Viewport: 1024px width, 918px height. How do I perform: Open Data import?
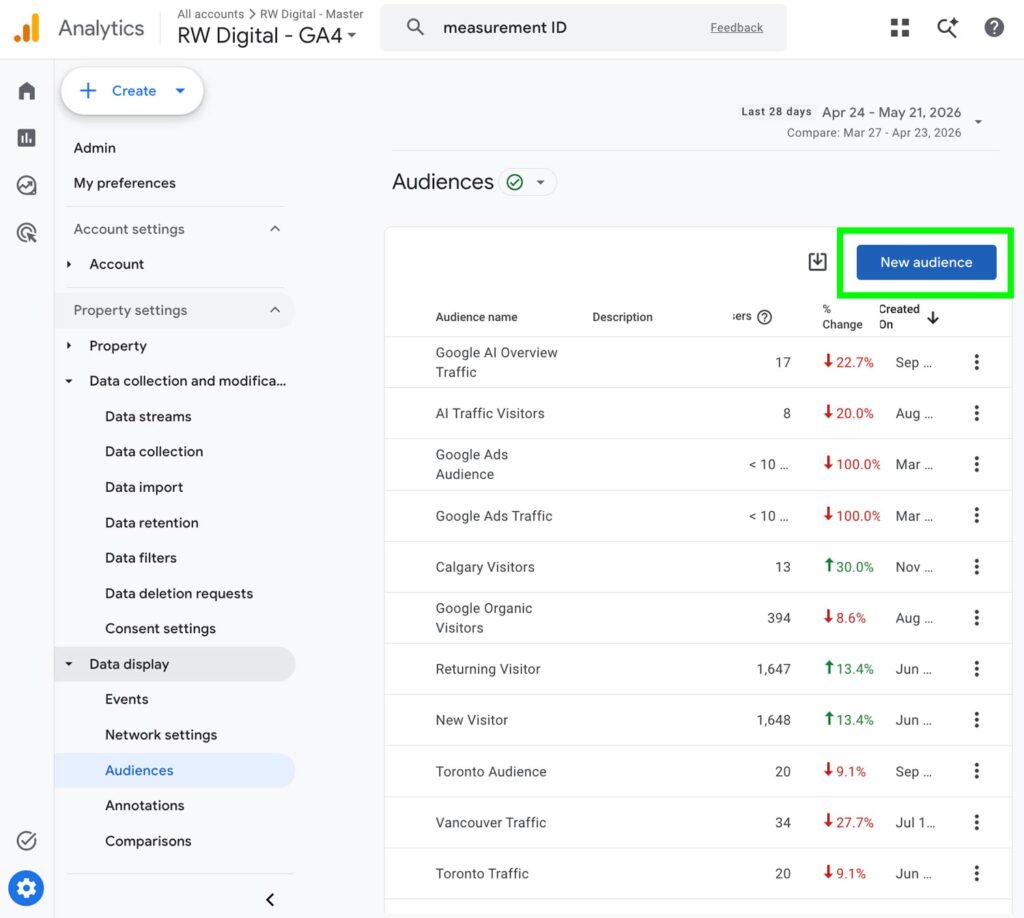coord(144,488)
